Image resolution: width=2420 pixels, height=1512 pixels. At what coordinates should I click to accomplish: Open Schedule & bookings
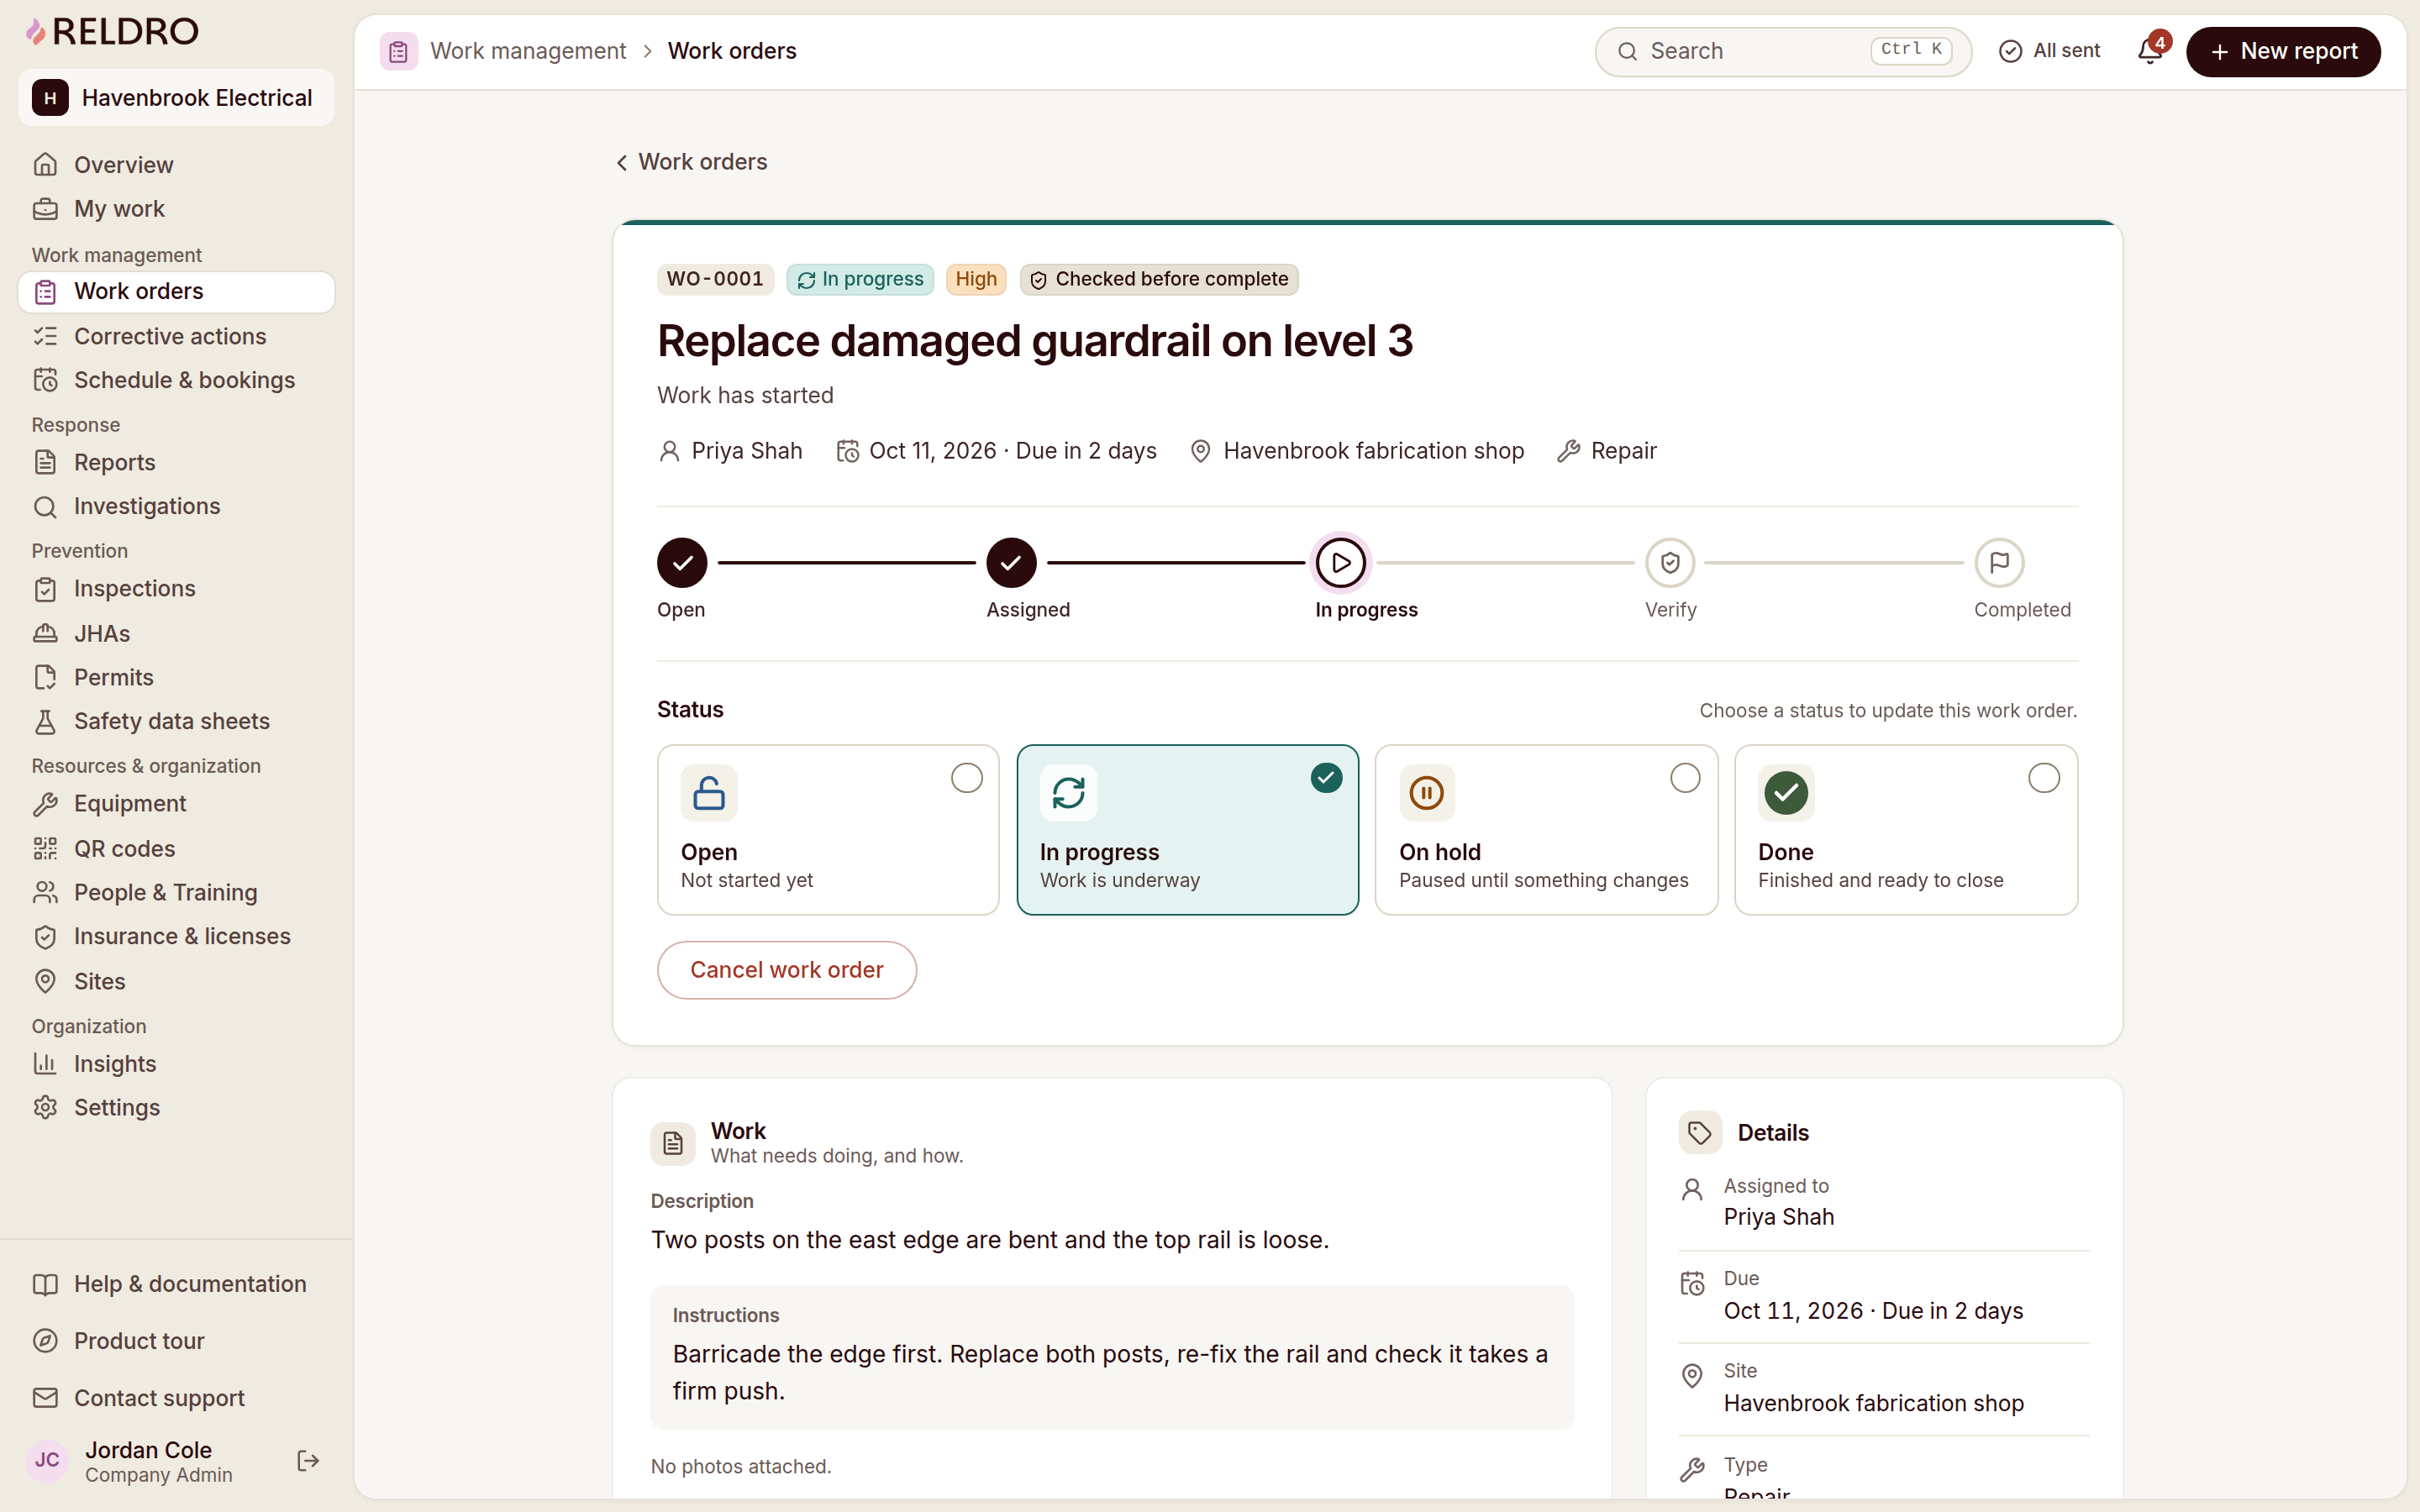(176, 380)
